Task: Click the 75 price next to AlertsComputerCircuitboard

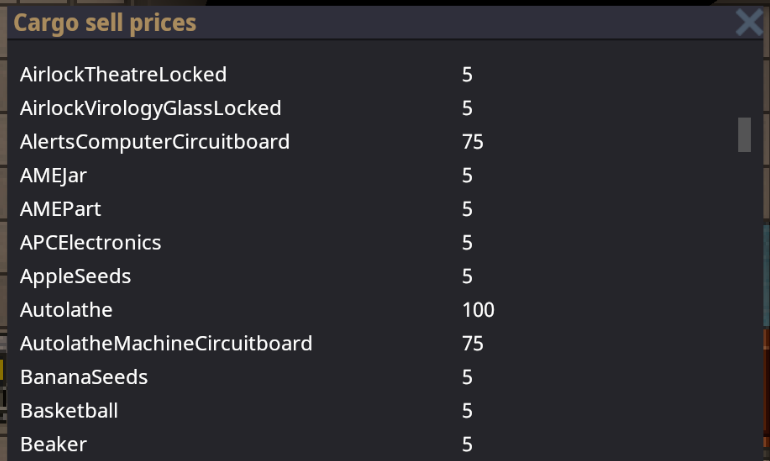Action: click(472, 142)
